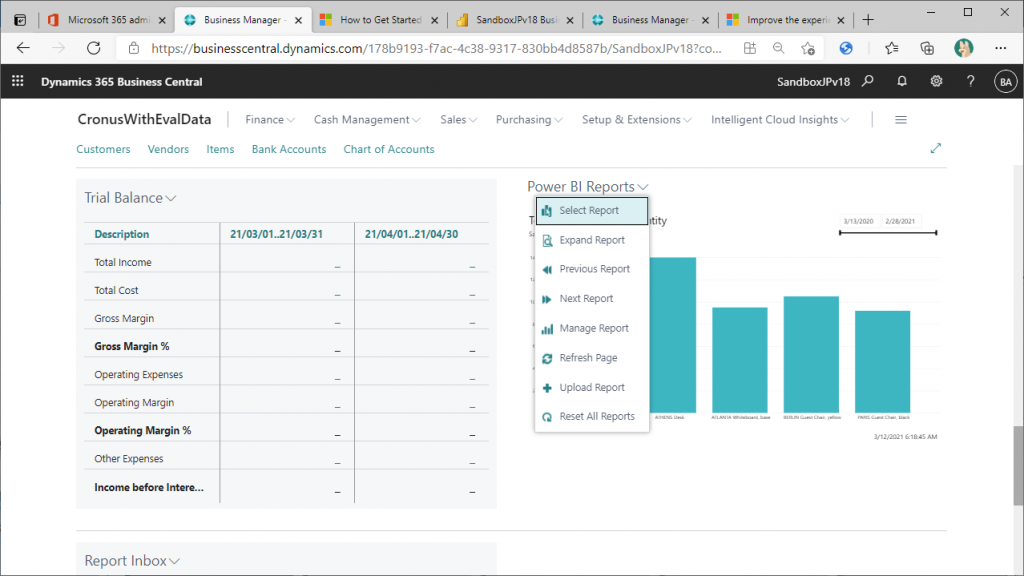Expand the Sales menu

coord(458,120)
